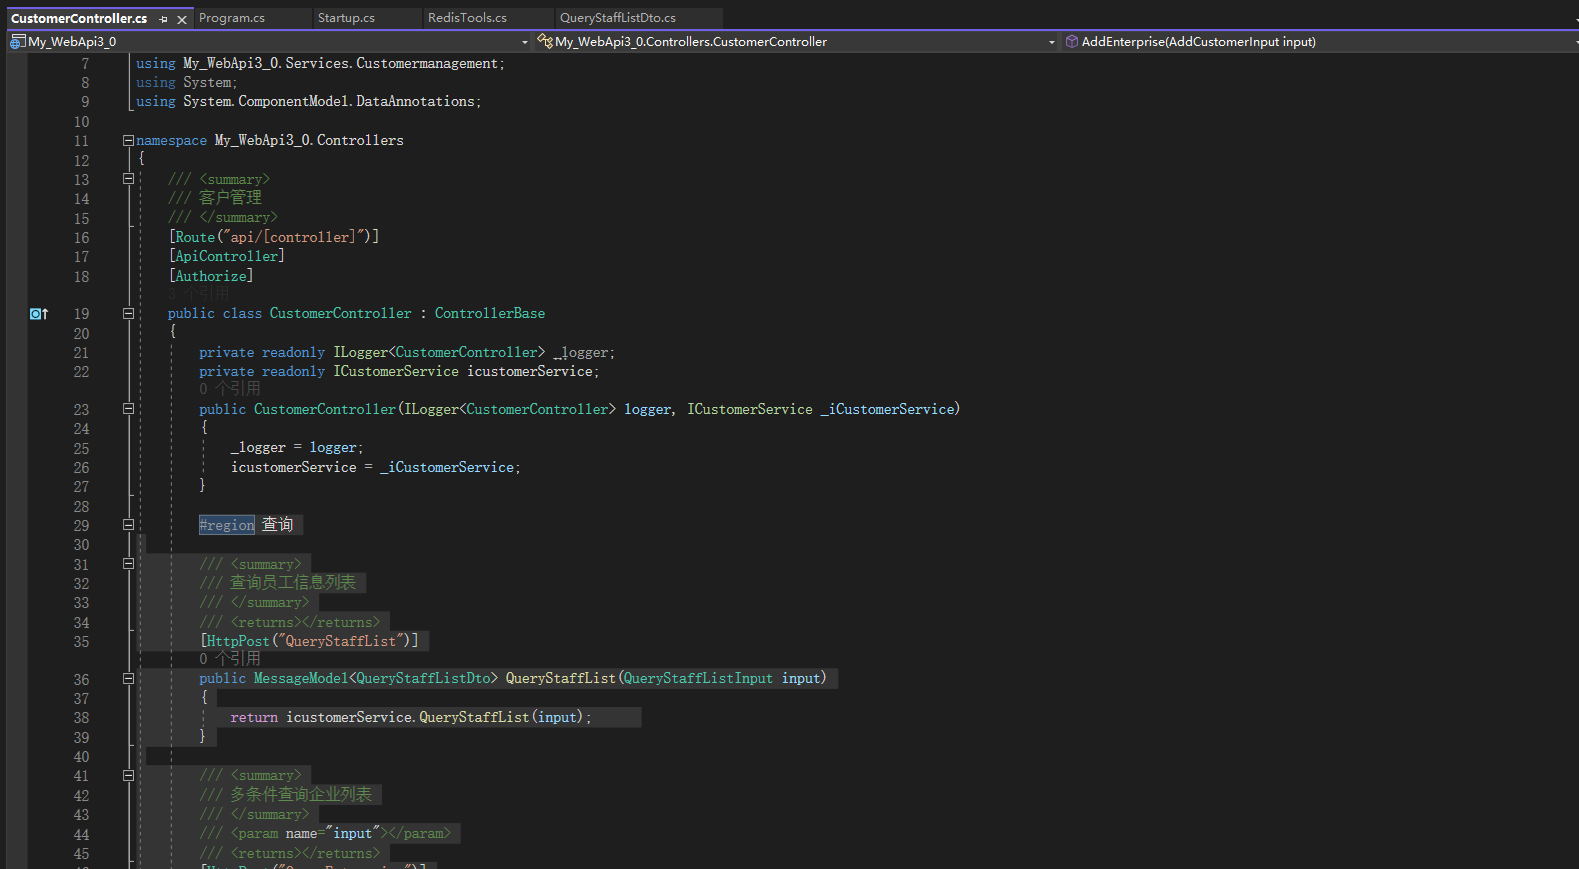Click the icustomerService assignment on line 26
The height and width of the screenshot is (869, 1579).
tap(375, 468)
